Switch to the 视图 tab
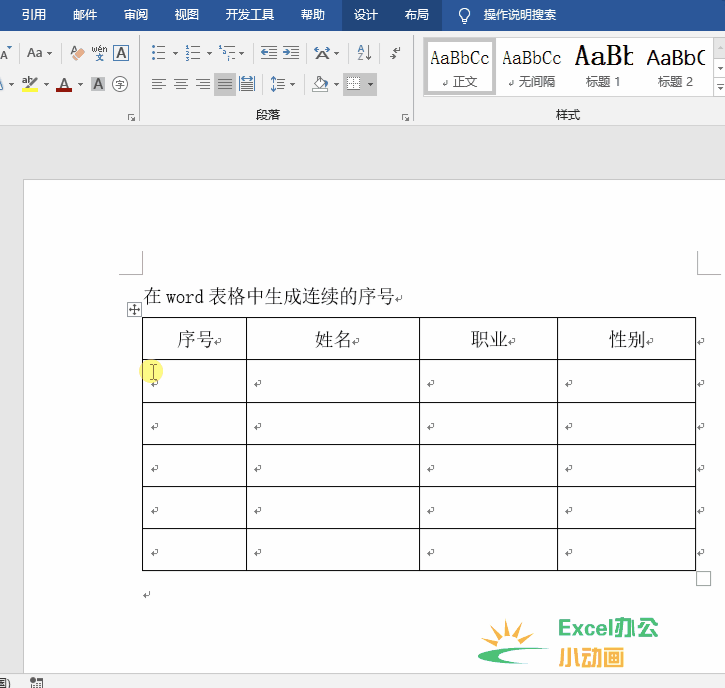 187,15
